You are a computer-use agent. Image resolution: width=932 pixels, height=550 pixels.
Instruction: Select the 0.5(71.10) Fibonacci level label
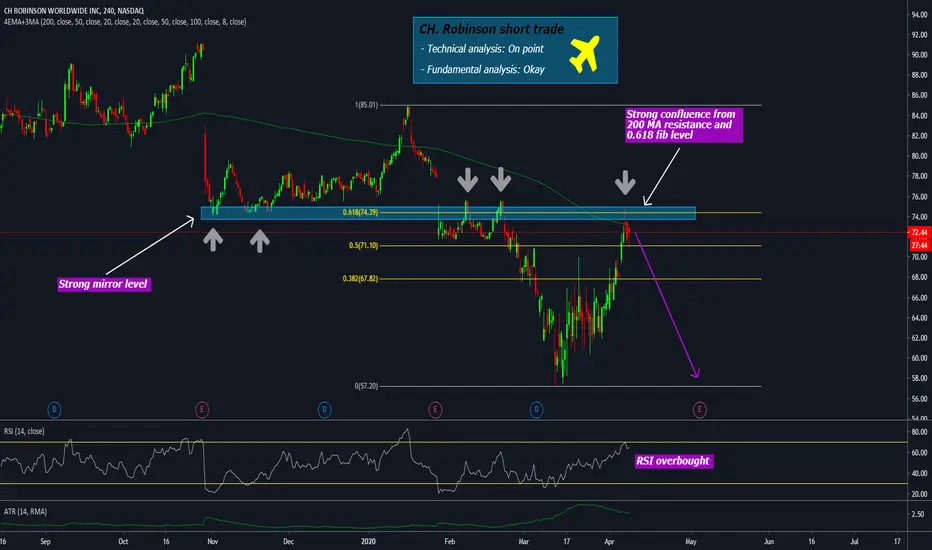coord(364,246)
